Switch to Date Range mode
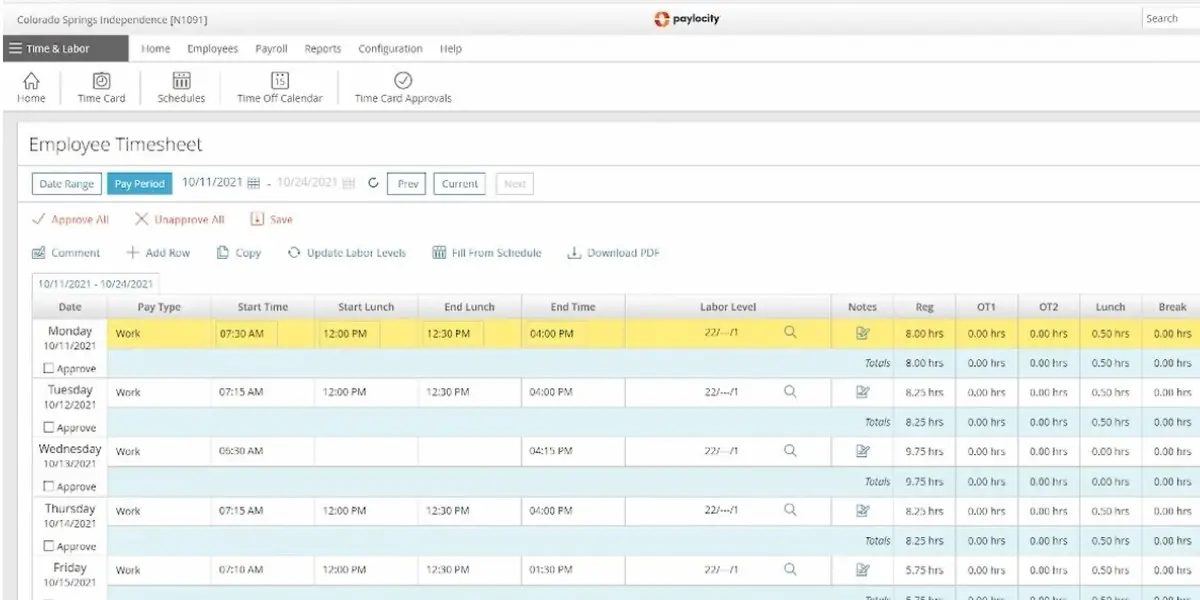 coord(65,184)
